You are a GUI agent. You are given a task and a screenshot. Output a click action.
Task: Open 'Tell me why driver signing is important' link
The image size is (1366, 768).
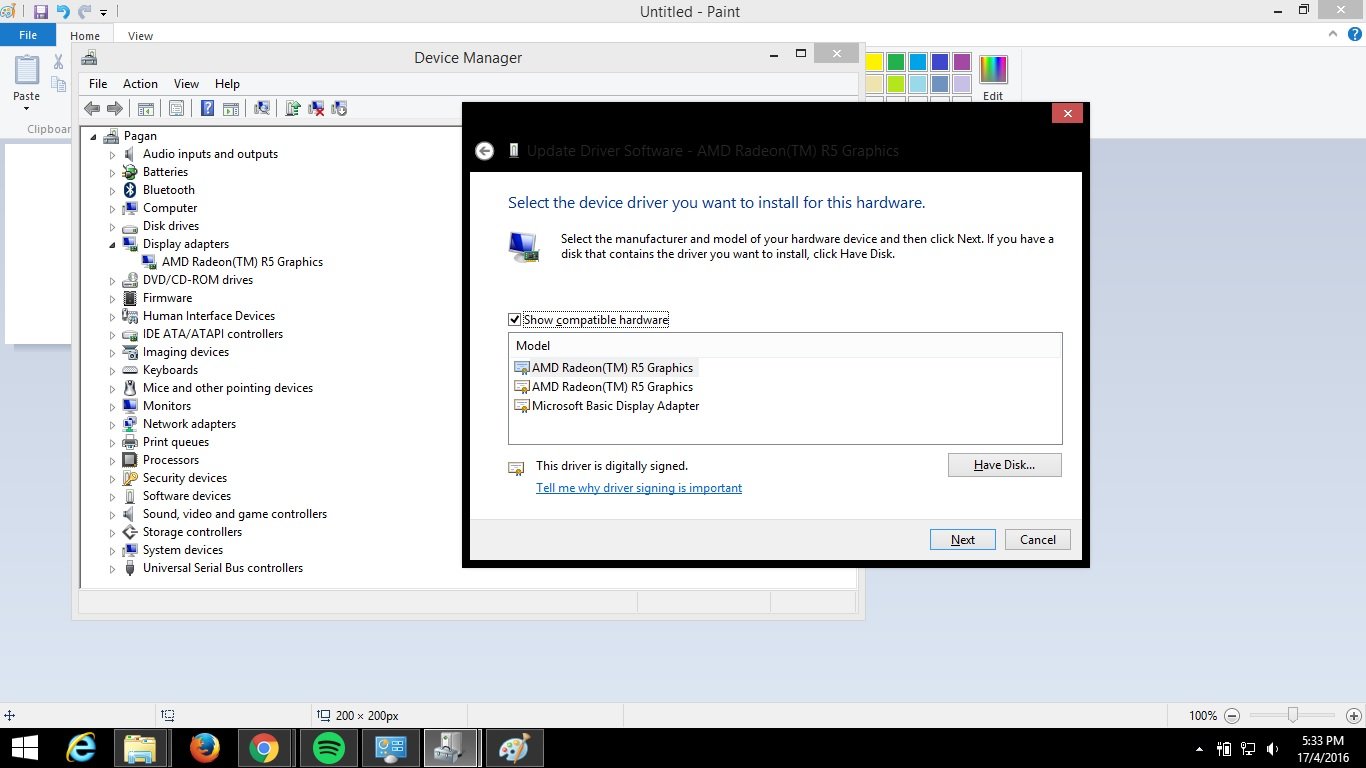(x=639, y=488)
